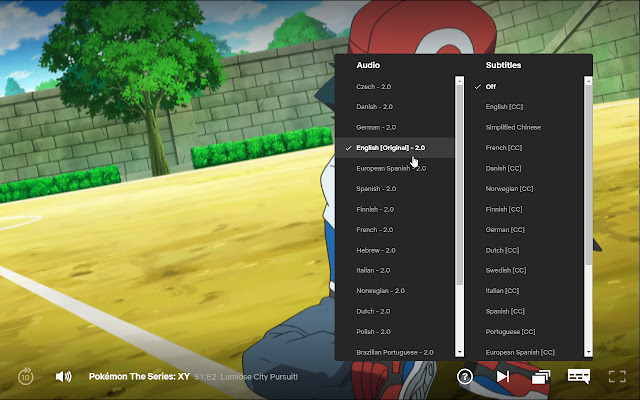Viewport: 640px width, 400px height.
Task: Enter fullscreen mode icon
Action: (x=617, y=376)
